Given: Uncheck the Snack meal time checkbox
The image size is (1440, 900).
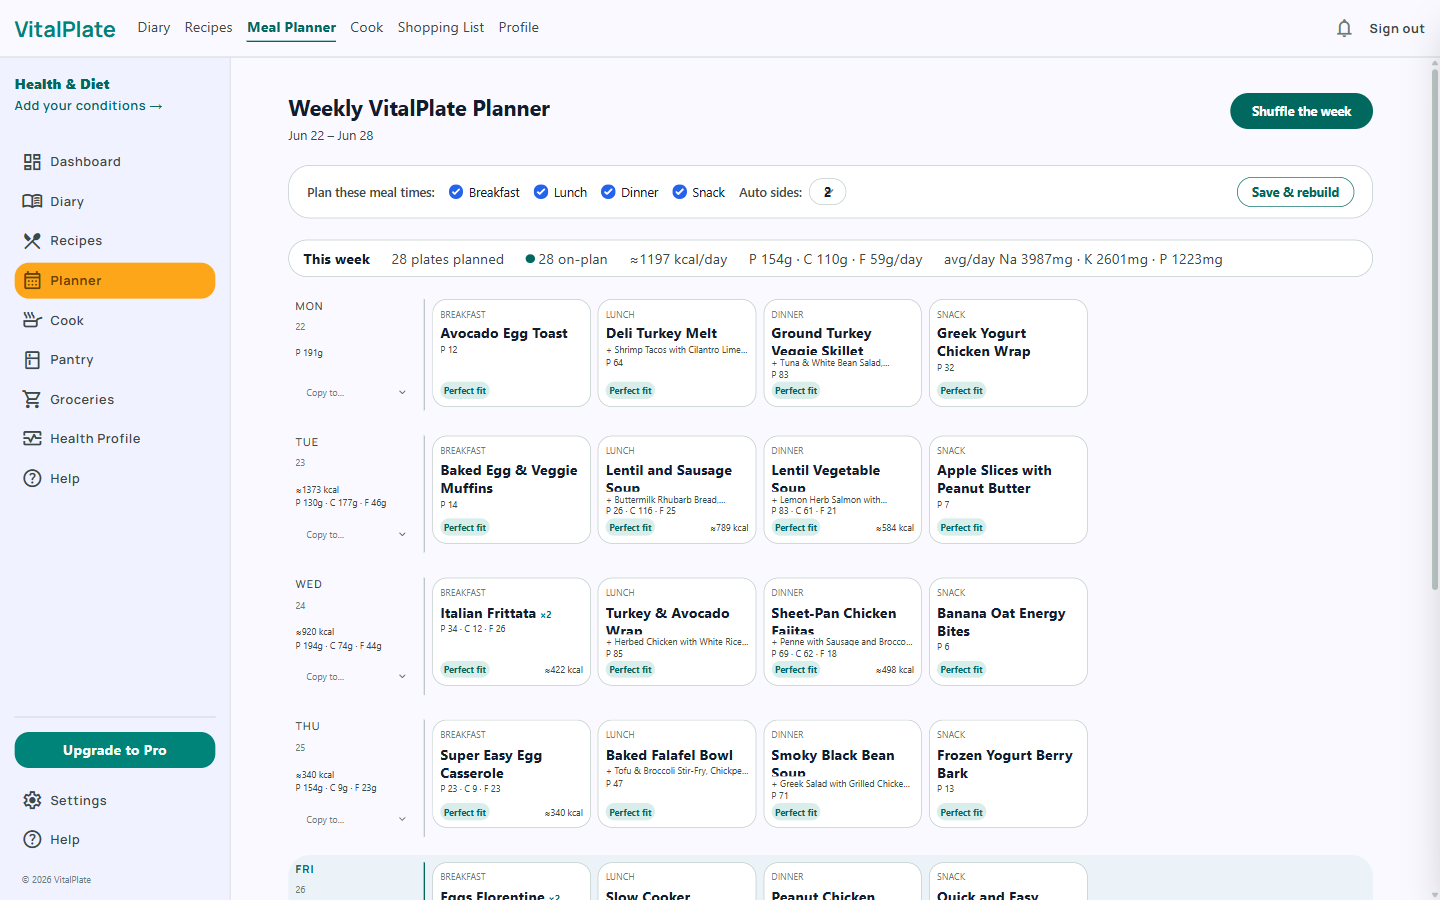Looking at the screenshot, I should point(679,192).
